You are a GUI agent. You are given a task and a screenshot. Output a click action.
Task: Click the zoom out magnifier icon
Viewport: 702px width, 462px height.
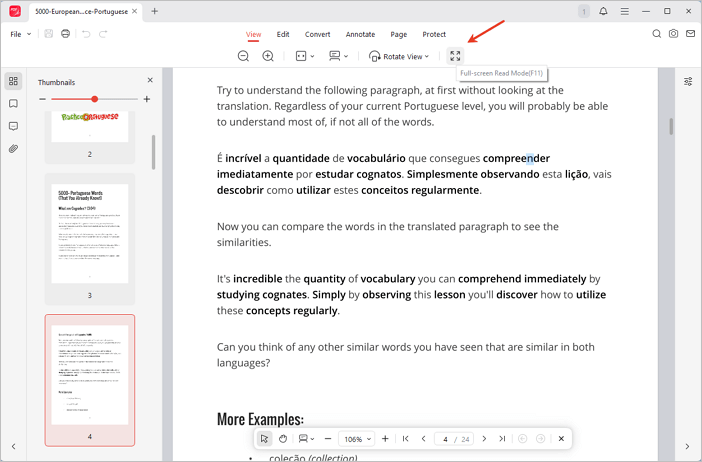click(243, 56)
